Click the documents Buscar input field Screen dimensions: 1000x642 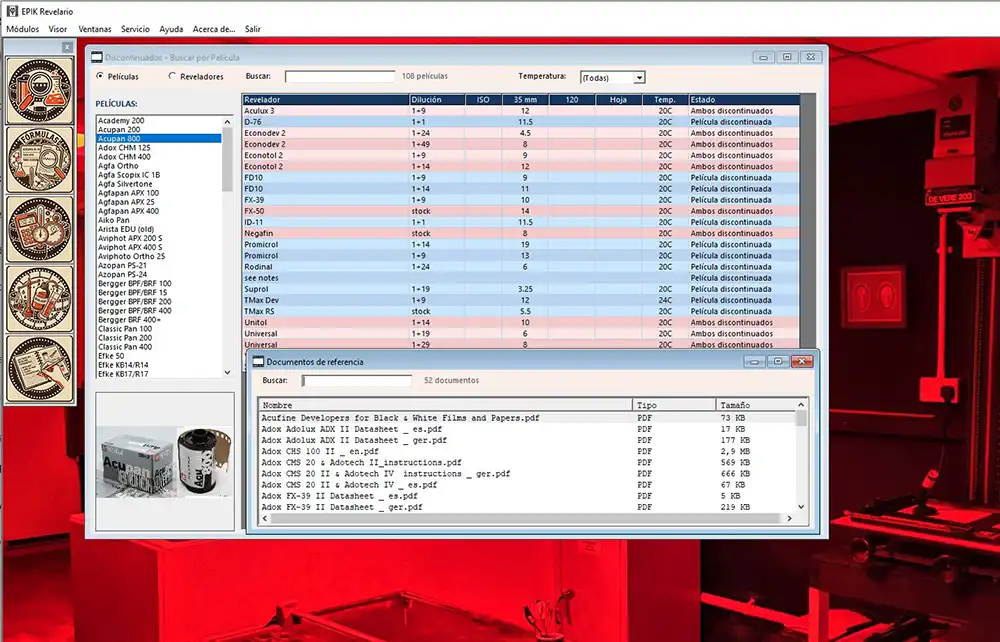pyautogui.click(x=357, y=381)
